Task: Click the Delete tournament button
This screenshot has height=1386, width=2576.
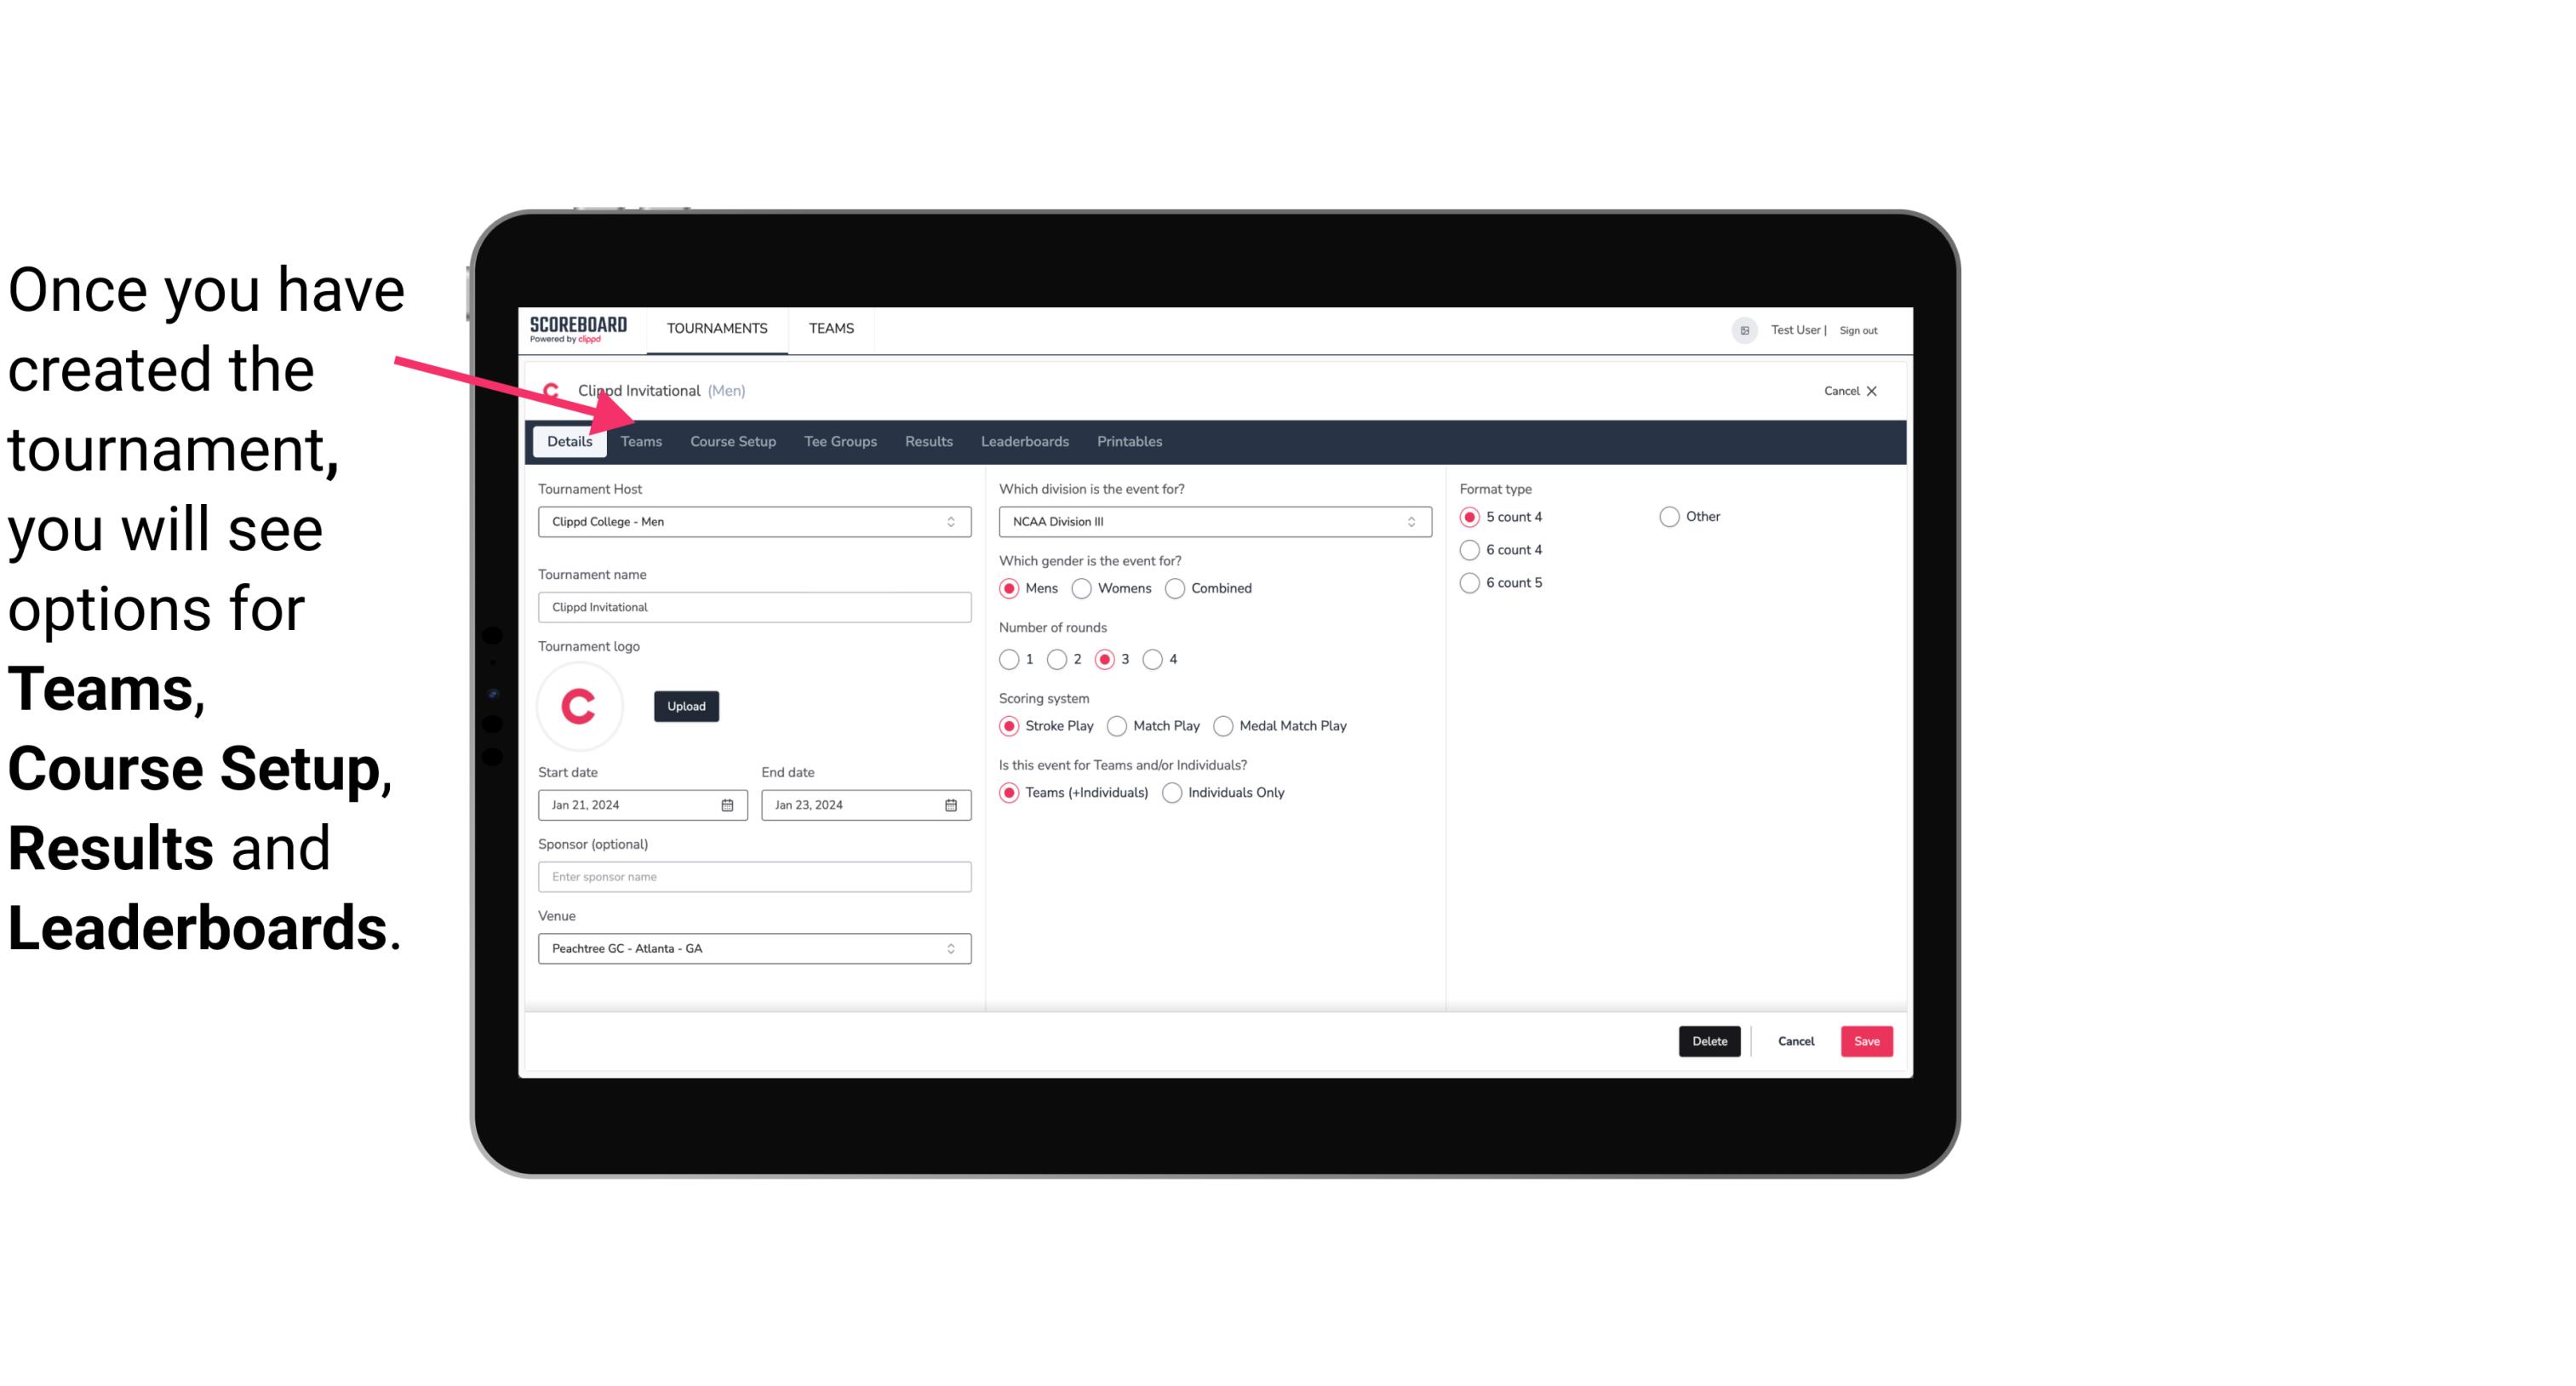Action: pos(1708,1041)
